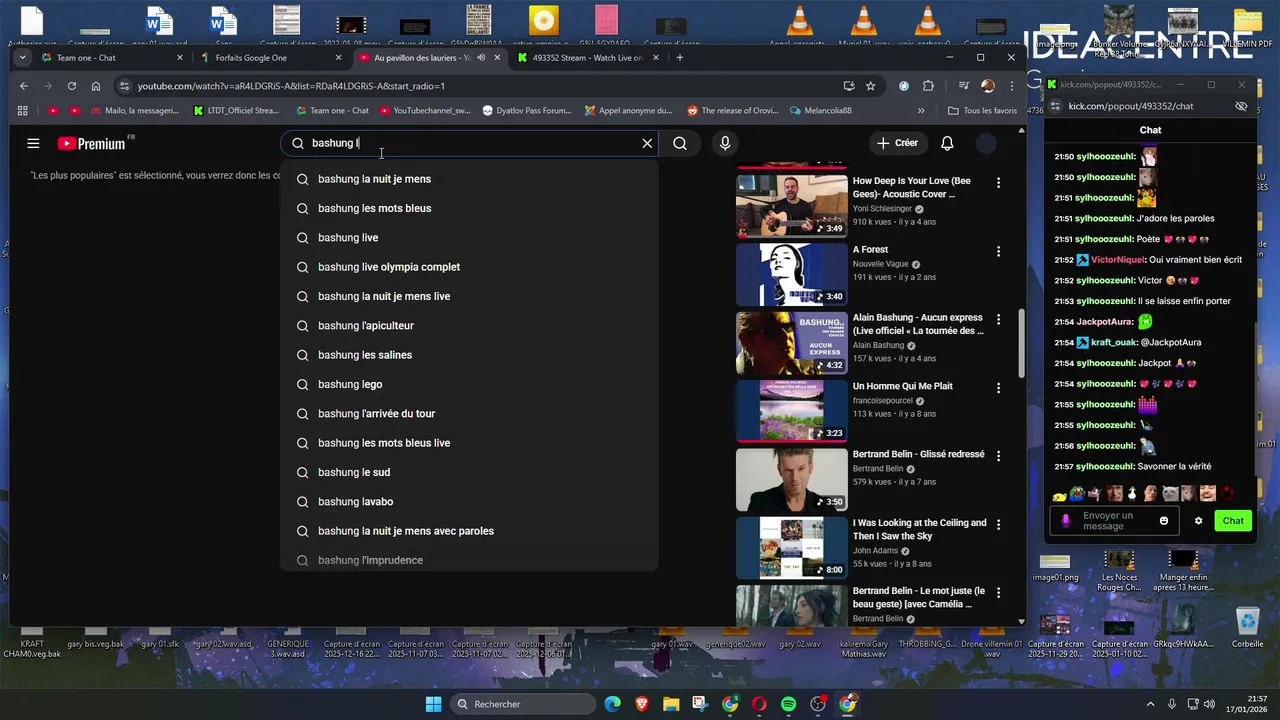This screenshot has height=720, width=1280.
Task: Bookmark this page with the star
Action: (870, 86)
